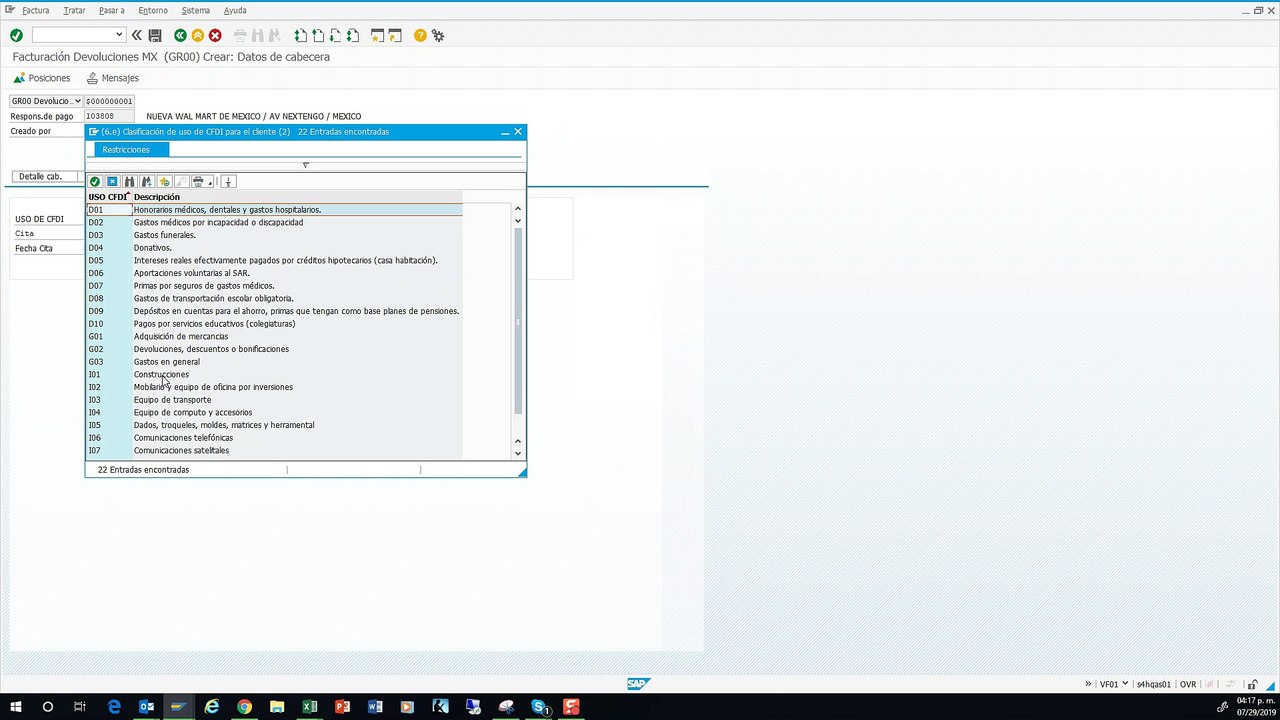Add to personal list star icon

pyautogui.click(x=164, y=182)
